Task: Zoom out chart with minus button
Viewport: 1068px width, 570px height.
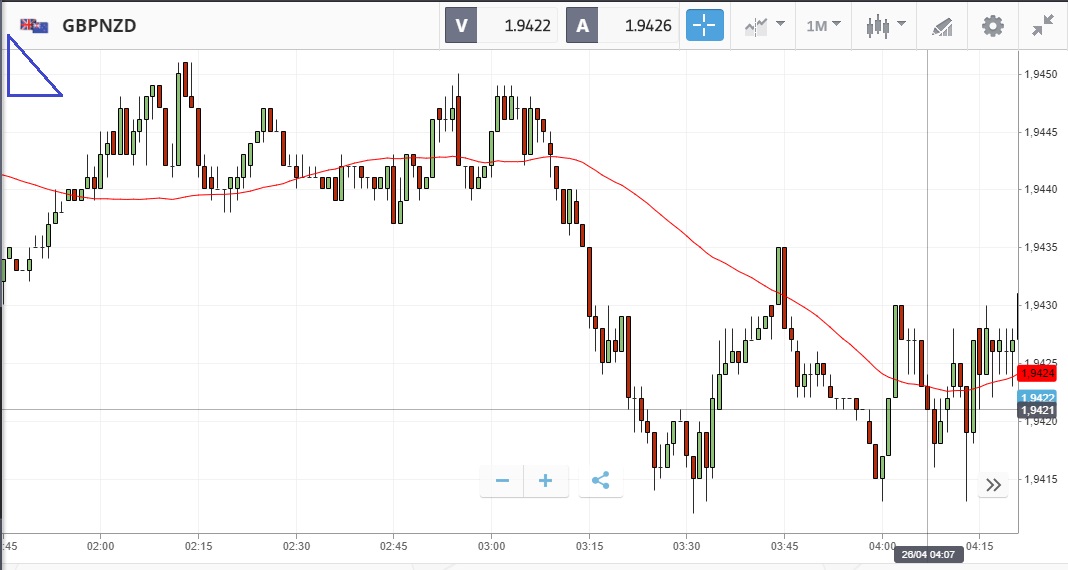Action: tap(502, 481)
